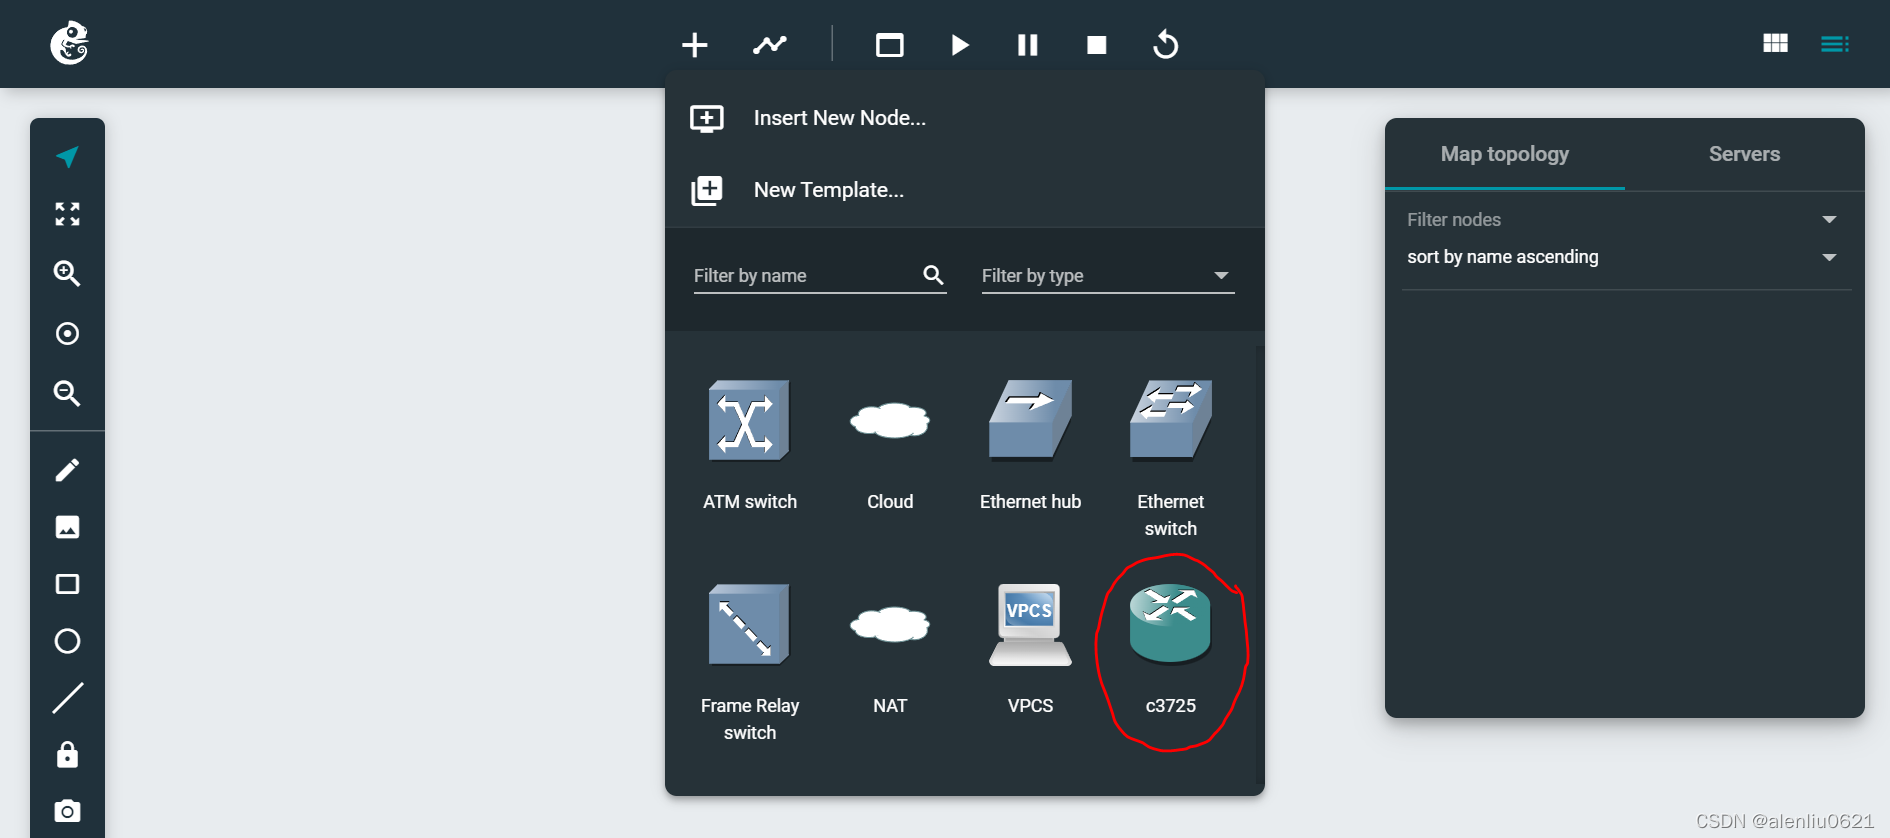The width and height of the screenshot is (1890, 838).
Task: Select the pointer navigation tool
Action: pyautogui.click(x=67, y=156)
